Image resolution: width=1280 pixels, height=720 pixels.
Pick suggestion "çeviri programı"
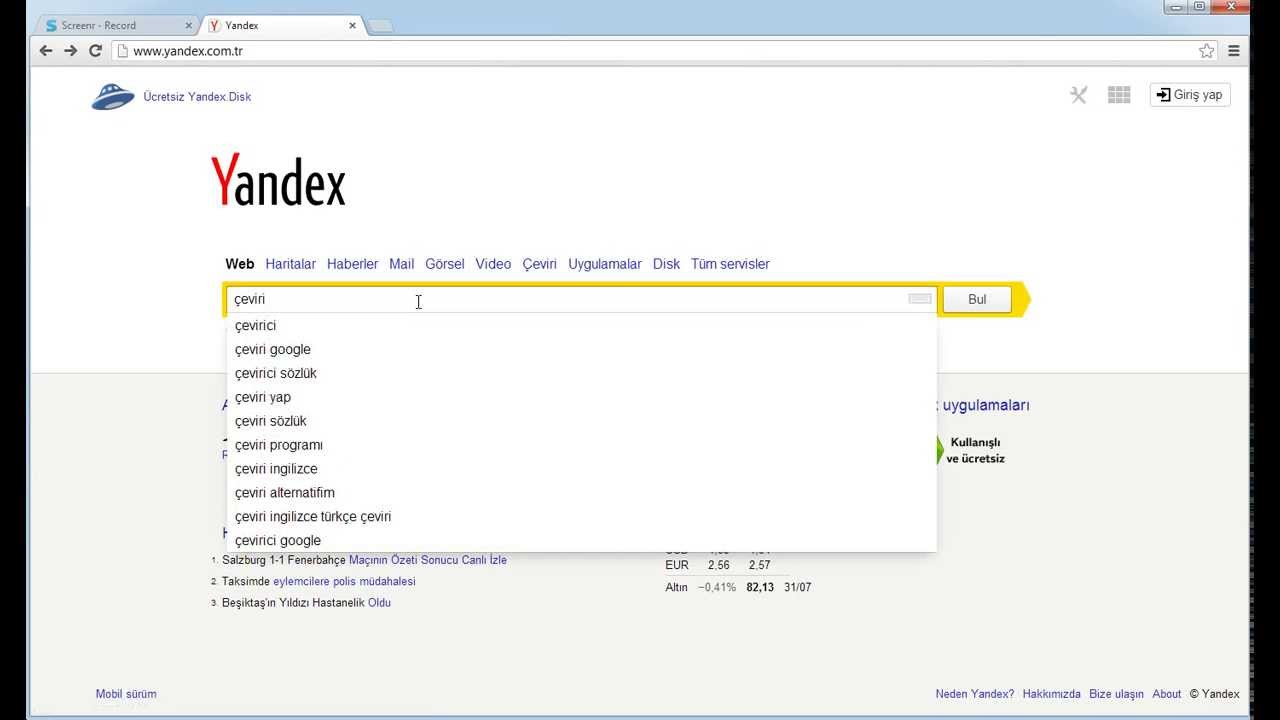582,446
